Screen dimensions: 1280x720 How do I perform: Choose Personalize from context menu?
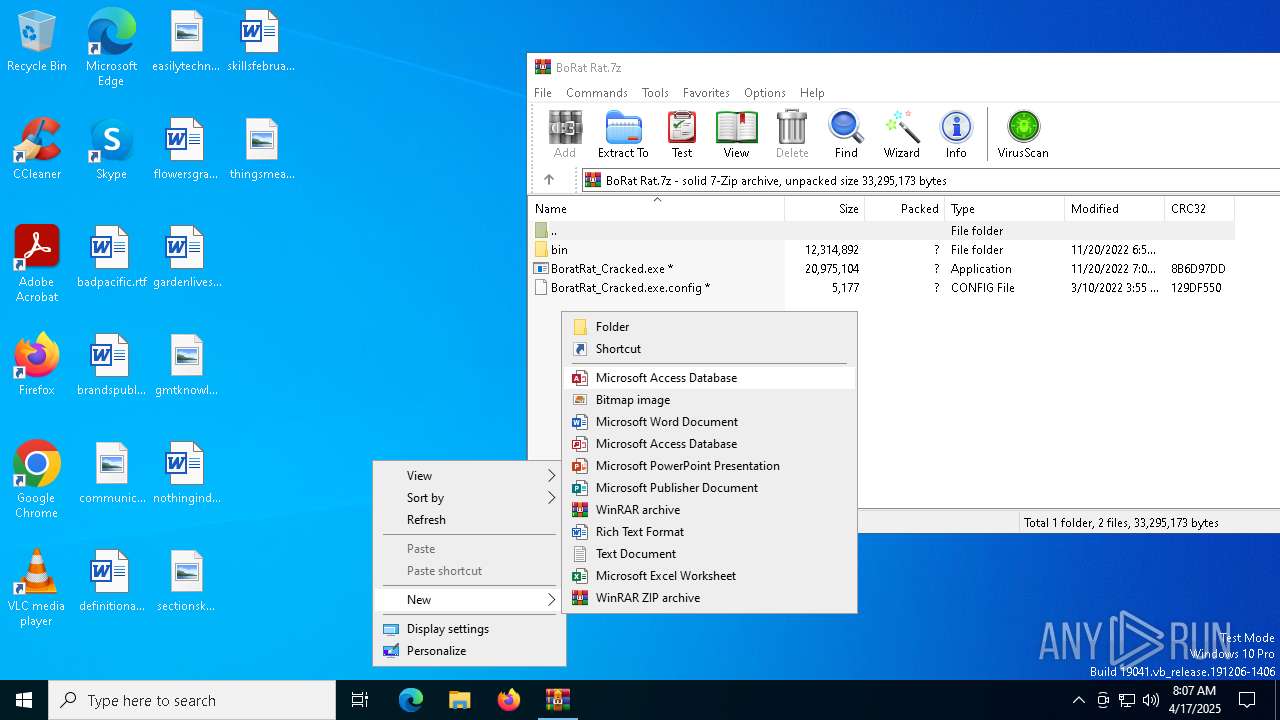pos(469,650)
